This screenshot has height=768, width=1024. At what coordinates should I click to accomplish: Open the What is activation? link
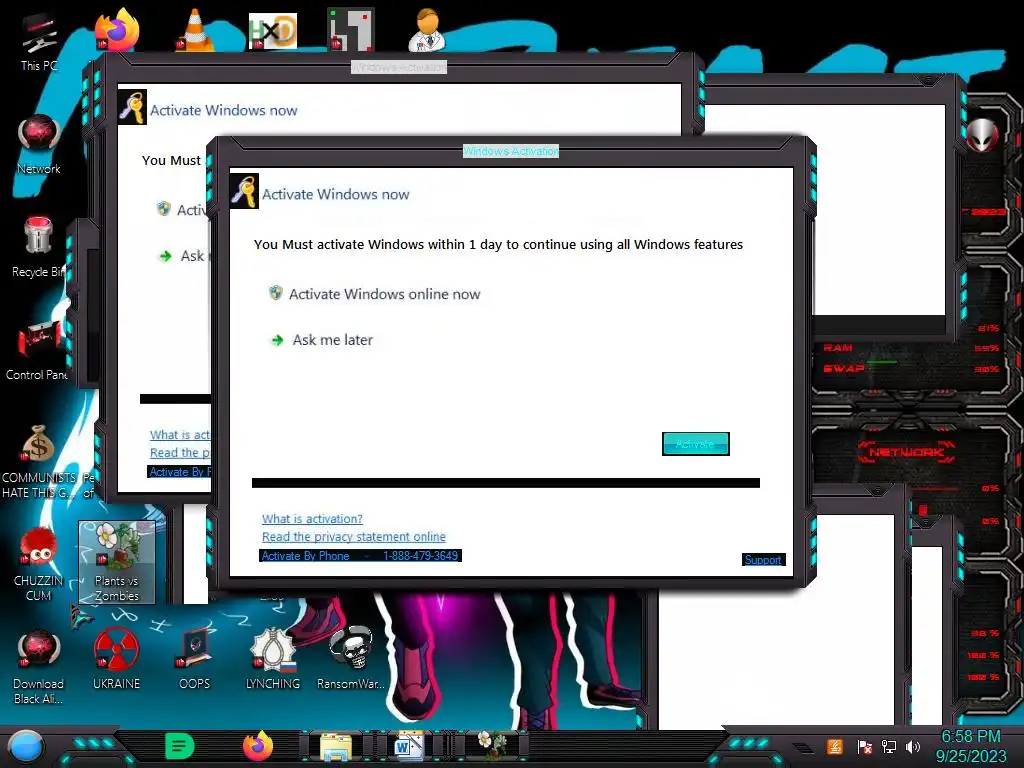312,519
